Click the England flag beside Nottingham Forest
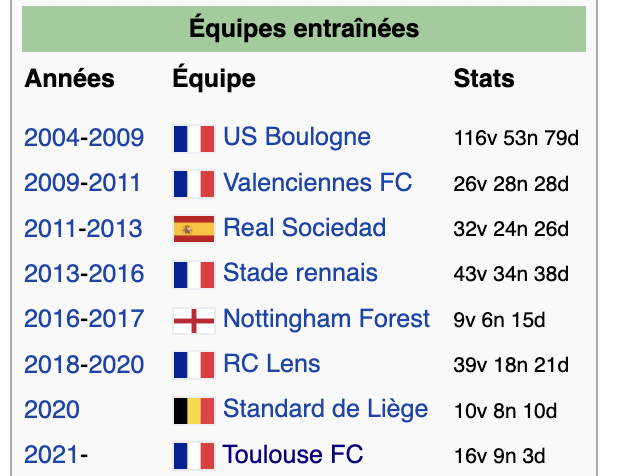The image size is (620, 476). 194,321
